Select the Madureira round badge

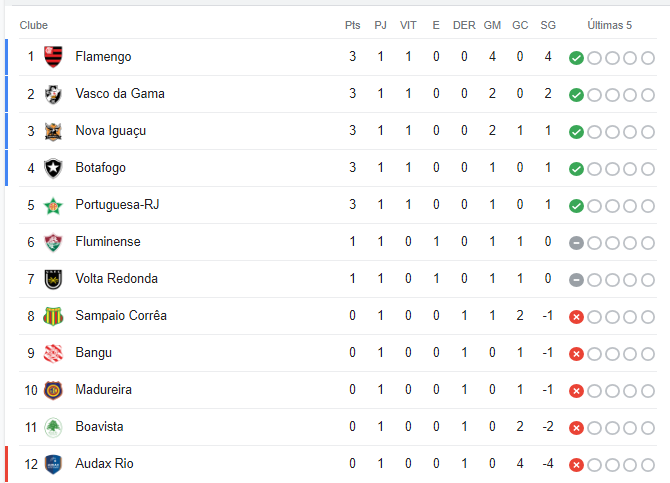click(x=53, y=390)
